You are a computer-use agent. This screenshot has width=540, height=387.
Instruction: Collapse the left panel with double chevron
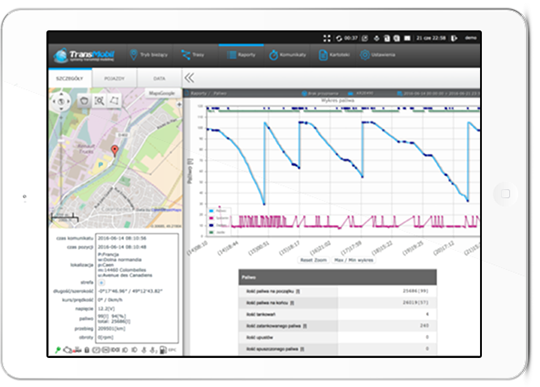(x=189, y=78)
